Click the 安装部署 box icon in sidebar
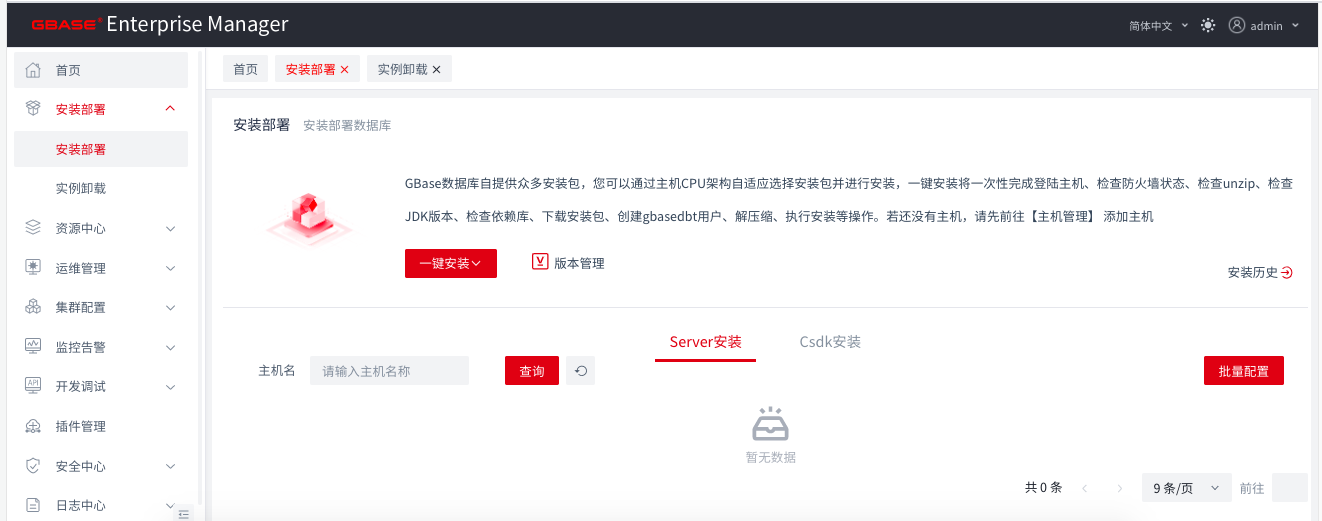The width and height of the screenshot is (1322, 521). (x=33, y=109)
